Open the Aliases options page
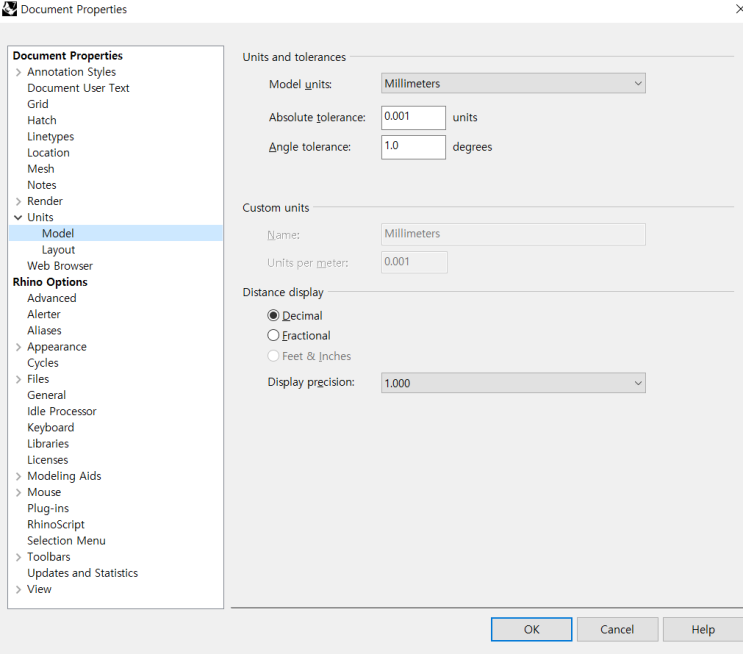Screen dimensions: 743x654 pos(44,331)
